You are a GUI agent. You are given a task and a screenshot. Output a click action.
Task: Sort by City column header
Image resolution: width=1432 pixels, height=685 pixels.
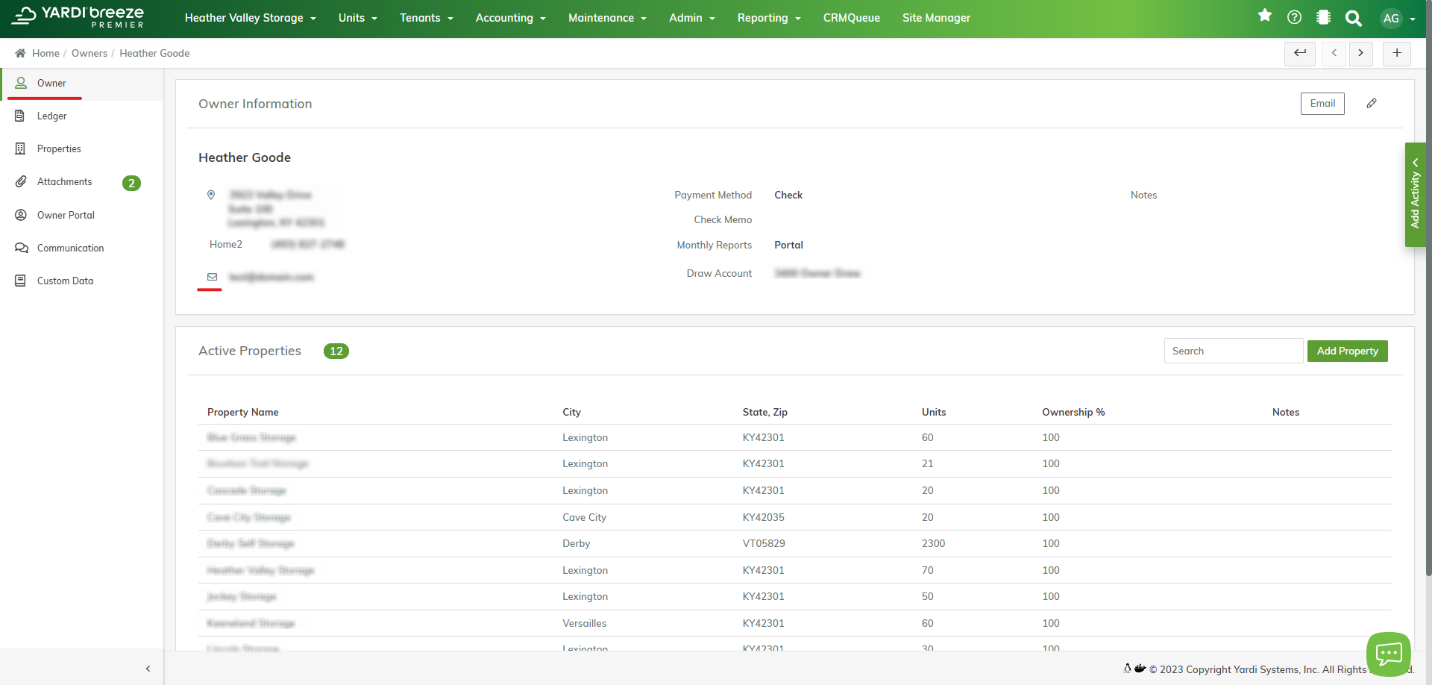[x=571, y=412]
